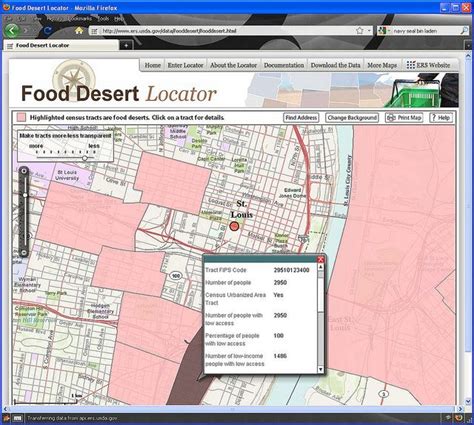Viewport: 474px width, 425px height.
Task: Click the red marker in St. Louis
Action: (234, 226)
